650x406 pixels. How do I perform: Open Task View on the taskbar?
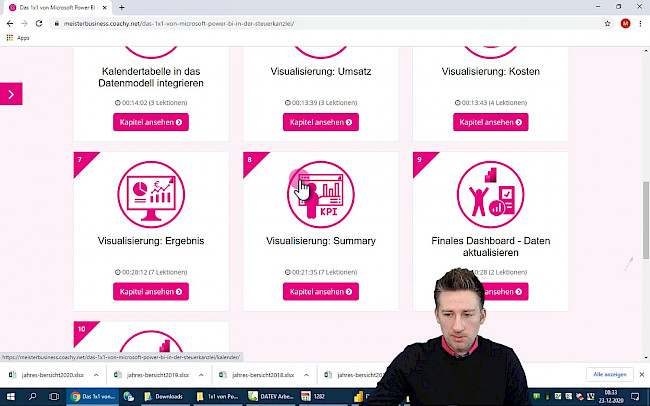coord(54,397)
